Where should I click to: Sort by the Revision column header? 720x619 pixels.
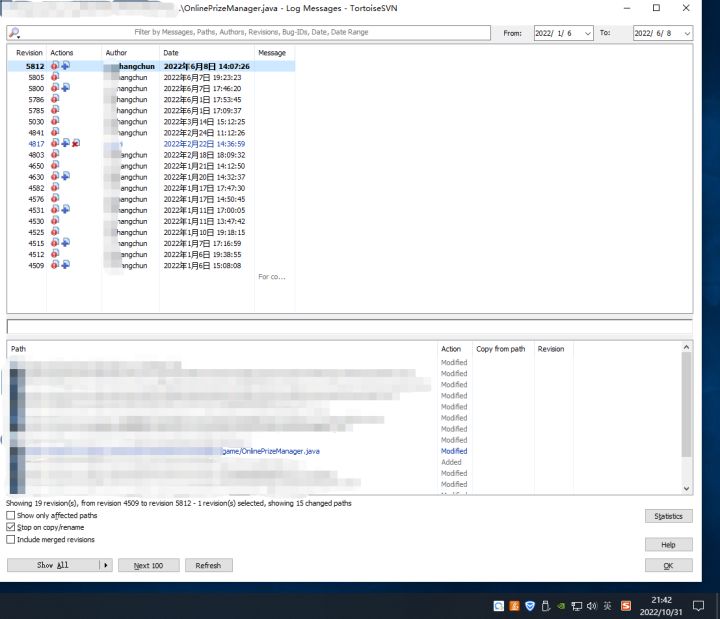29,53
